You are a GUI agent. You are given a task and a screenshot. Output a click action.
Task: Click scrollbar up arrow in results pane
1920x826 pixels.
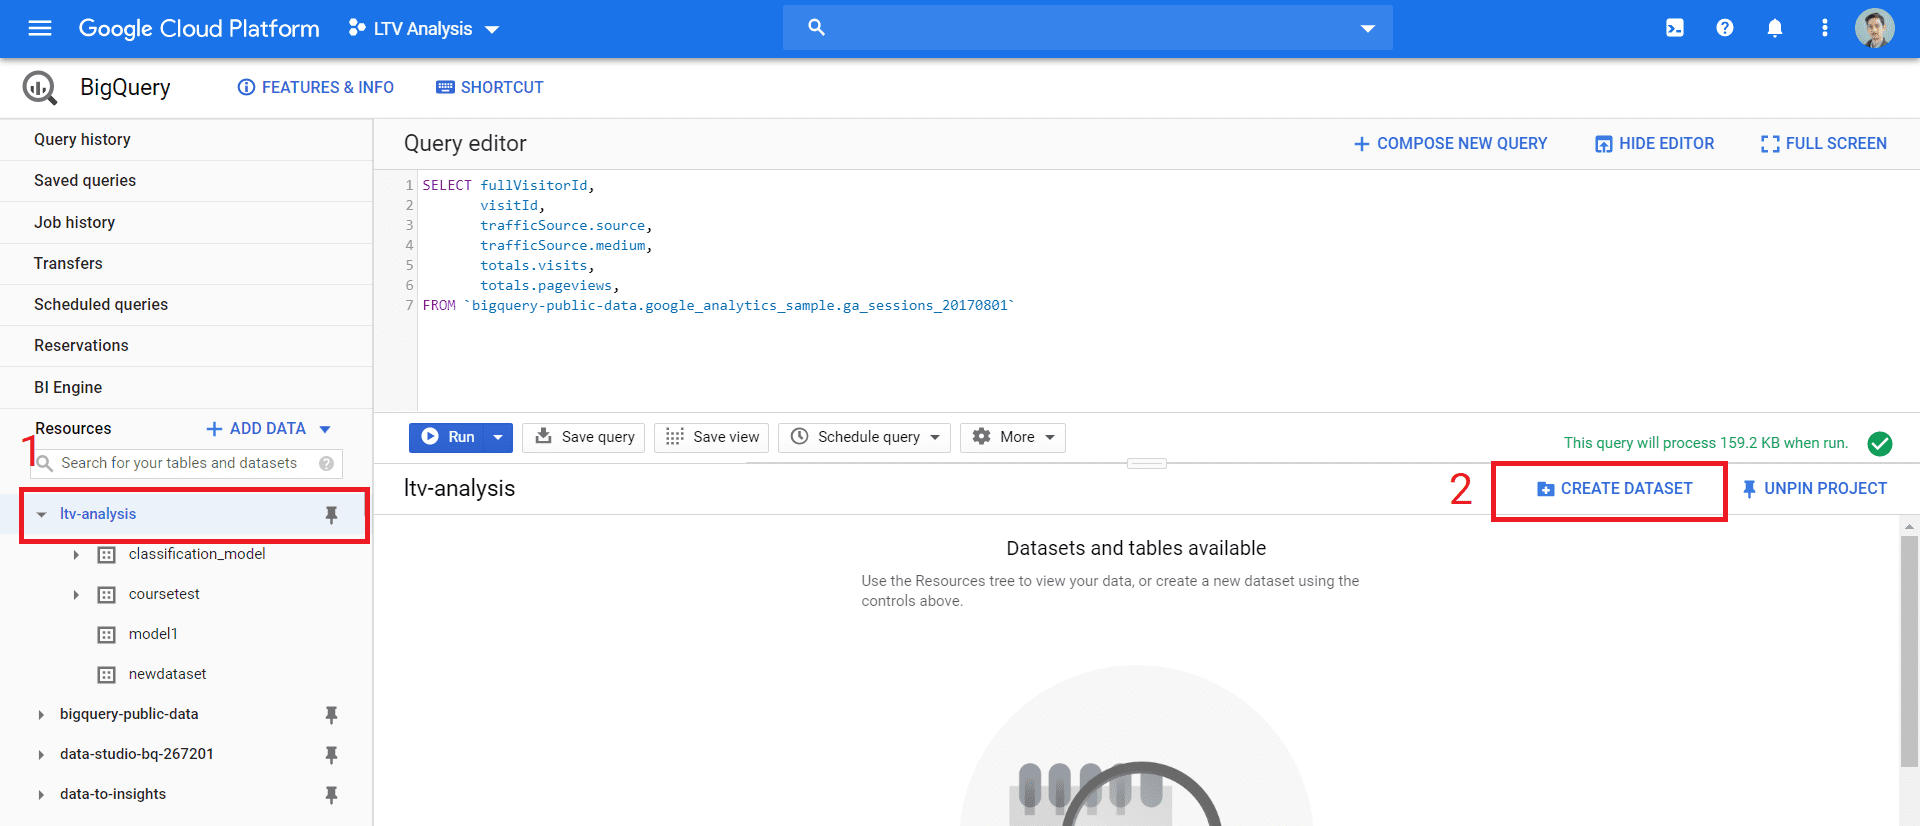point(1910,525)
